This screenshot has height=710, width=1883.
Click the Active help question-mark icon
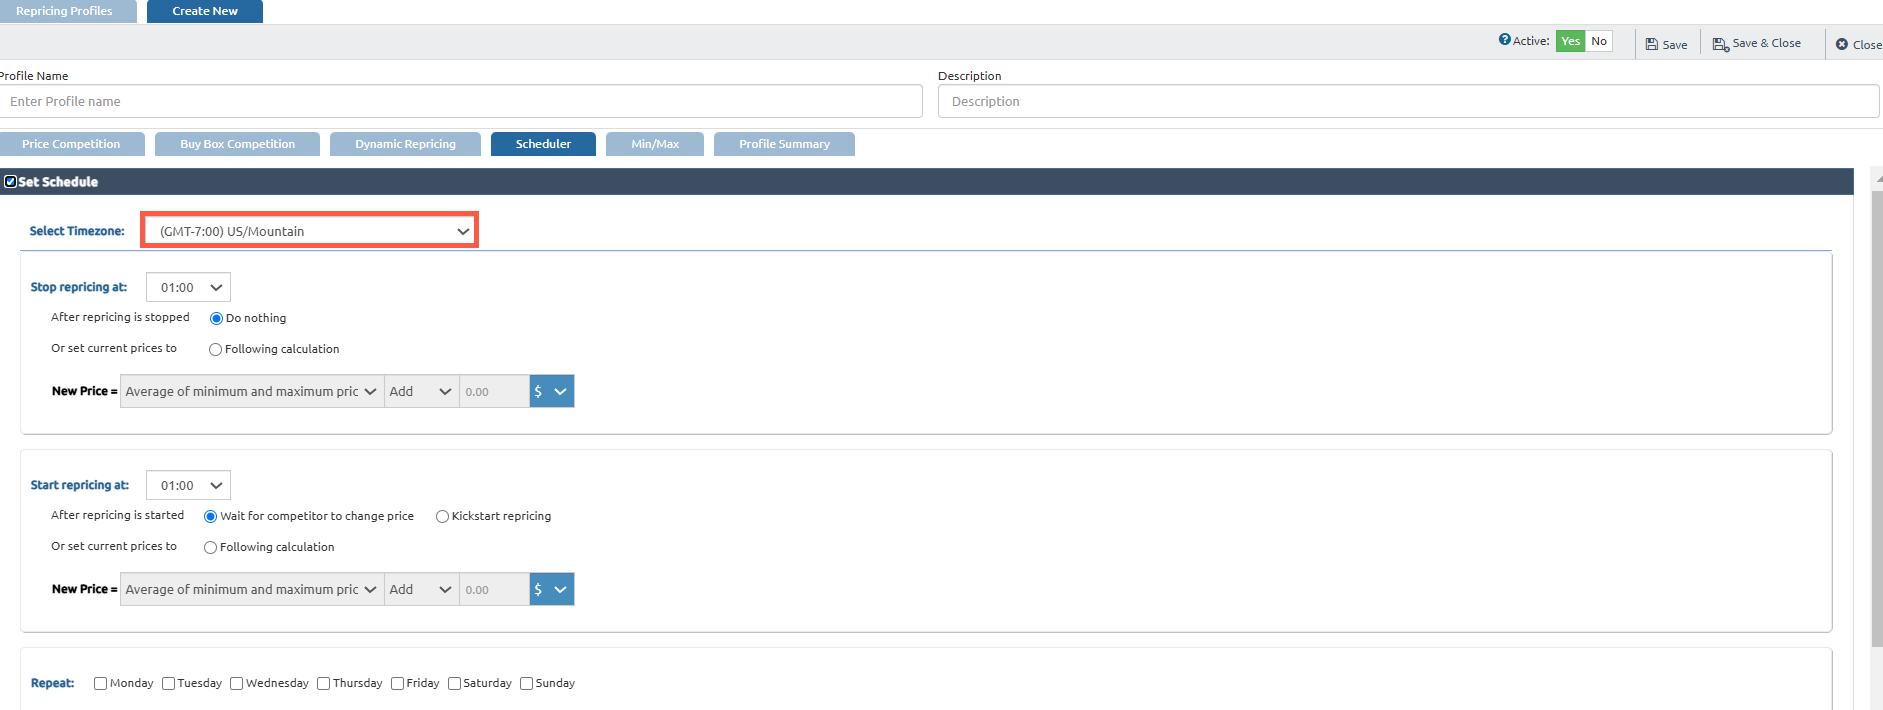pos(1504,40)
